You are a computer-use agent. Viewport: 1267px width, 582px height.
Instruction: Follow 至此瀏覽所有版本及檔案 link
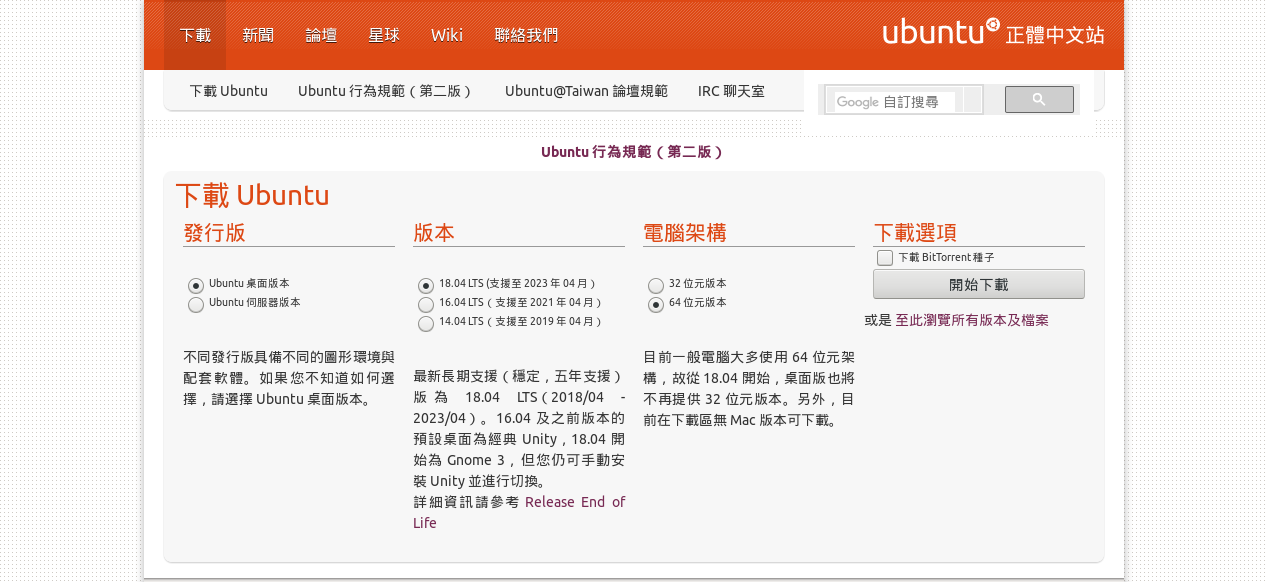coord(972,320)
